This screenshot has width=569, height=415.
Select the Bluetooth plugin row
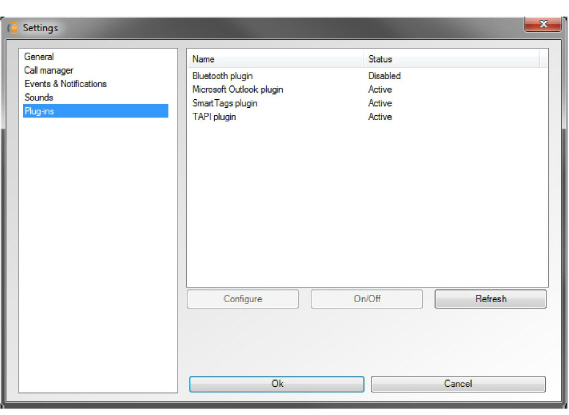pyautogui.click(x=367, y=76)
